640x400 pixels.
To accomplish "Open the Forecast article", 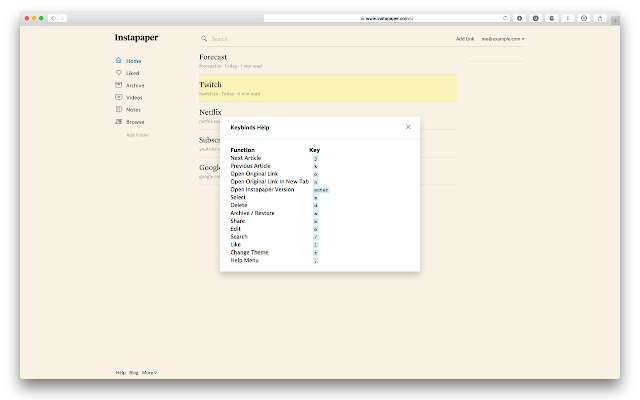I will pyautogui.click(x=213, y=57).
